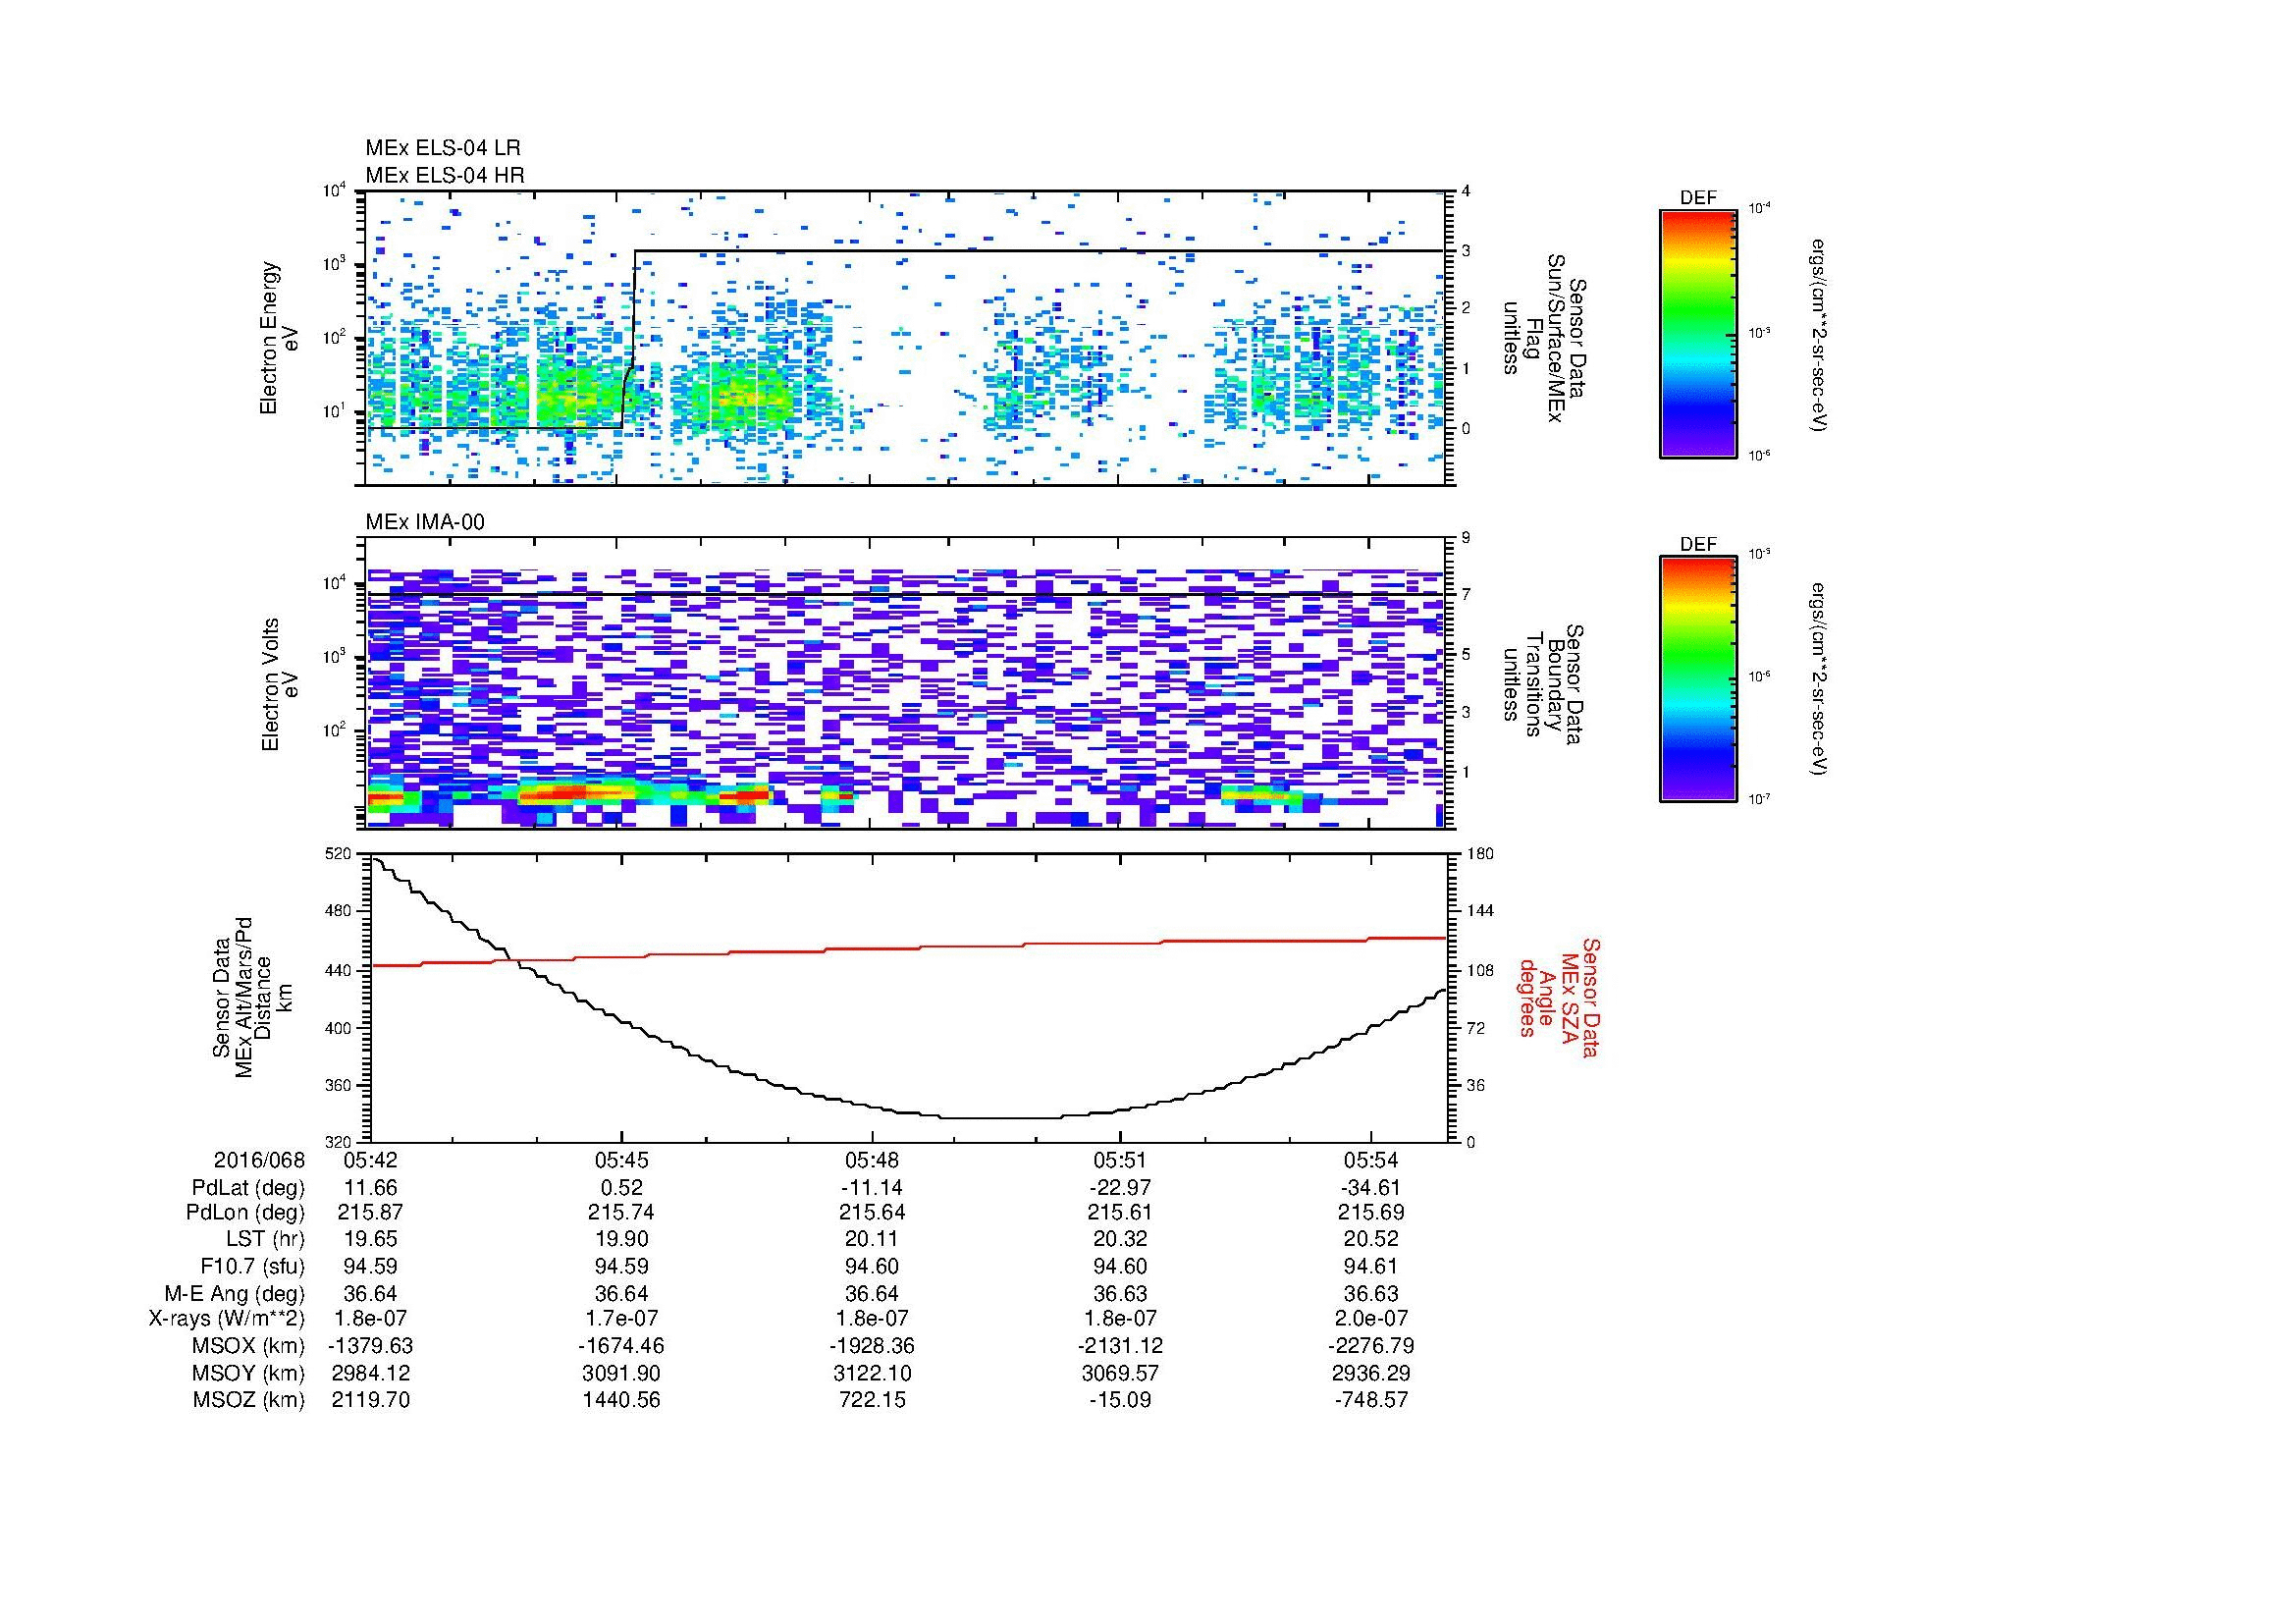The width and height of the screenshot is (2296, 1623).
Task: Click the 520 altitude axis tick label
Action: coord(340,853)
